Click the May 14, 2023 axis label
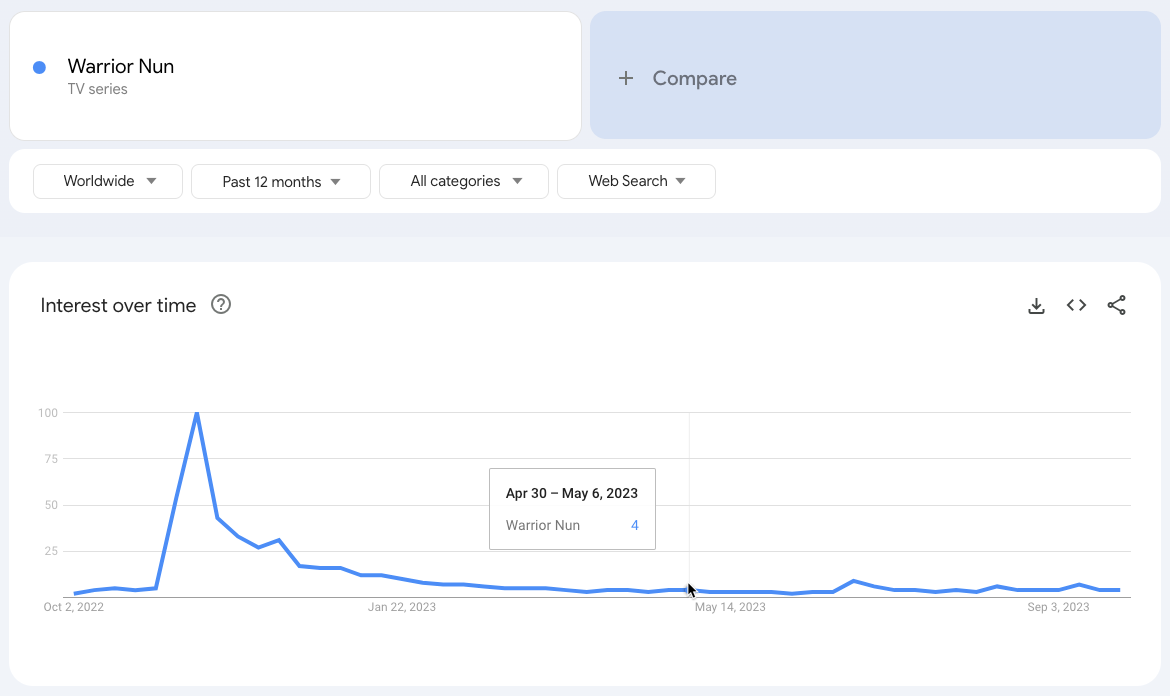1170x696 pixels. (x=730, y=606)
